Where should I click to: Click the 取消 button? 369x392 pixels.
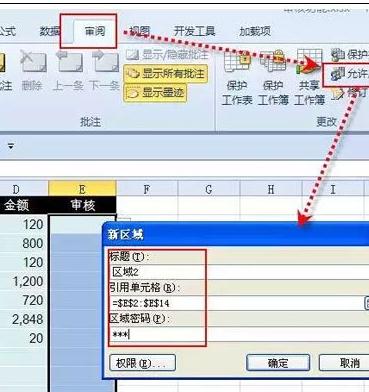tap(345, 363)
